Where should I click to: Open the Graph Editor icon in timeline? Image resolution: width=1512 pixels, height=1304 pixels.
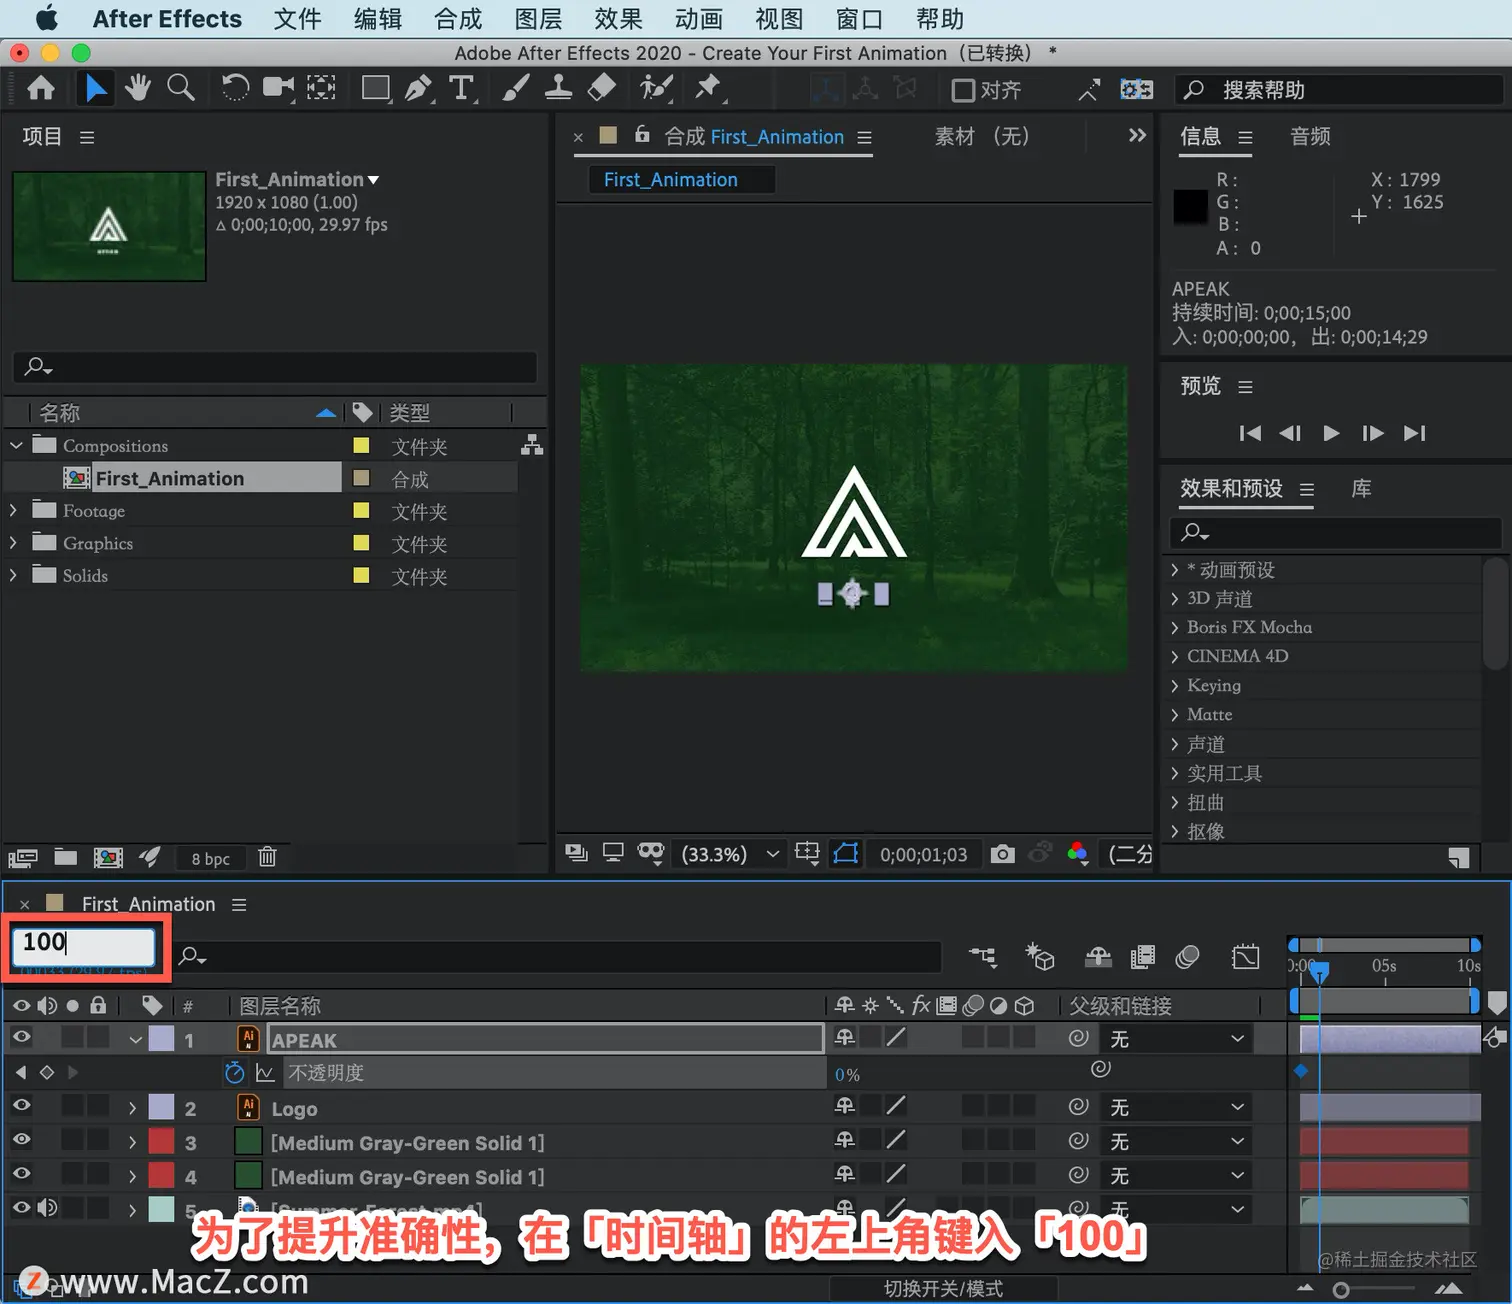(1246, 957)
